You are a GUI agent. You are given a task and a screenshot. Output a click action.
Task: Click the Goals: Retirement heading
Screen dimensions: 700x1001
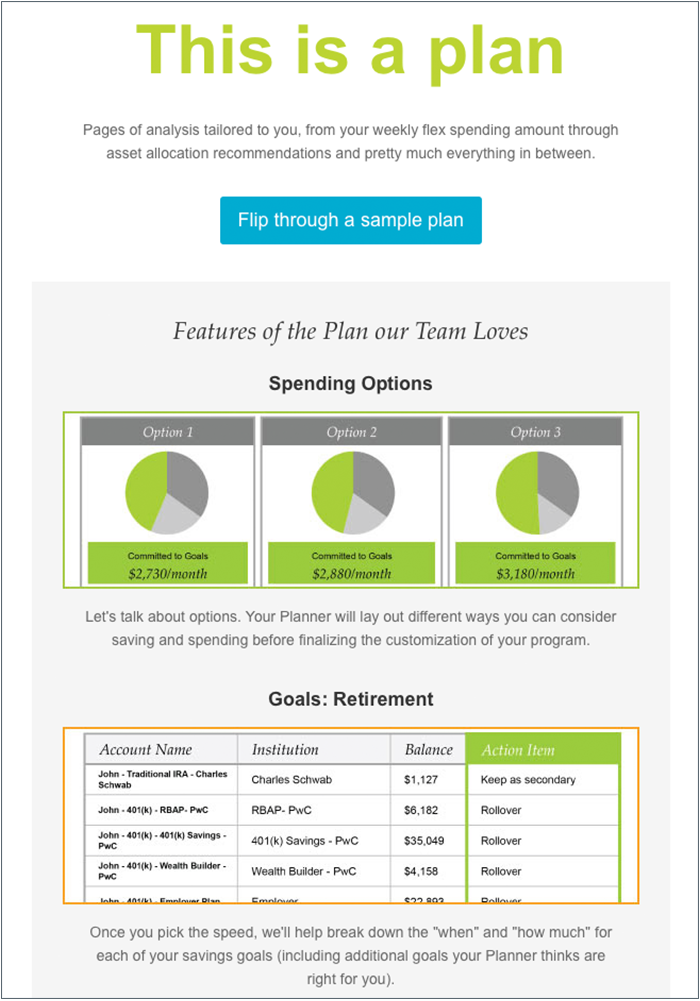tap(350, 699)
